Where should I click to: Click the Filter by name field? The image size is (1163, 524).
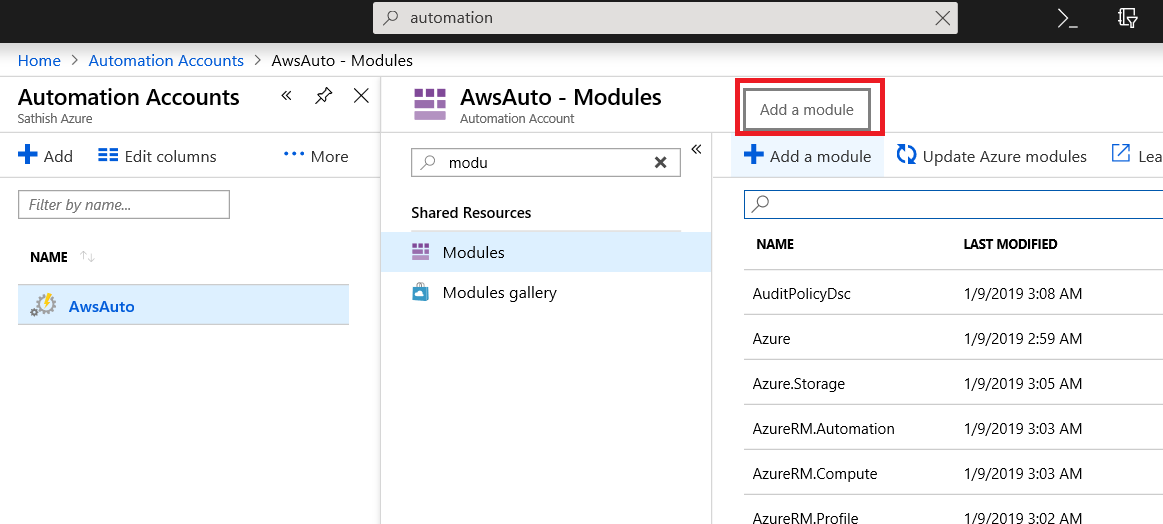[124, 204]
